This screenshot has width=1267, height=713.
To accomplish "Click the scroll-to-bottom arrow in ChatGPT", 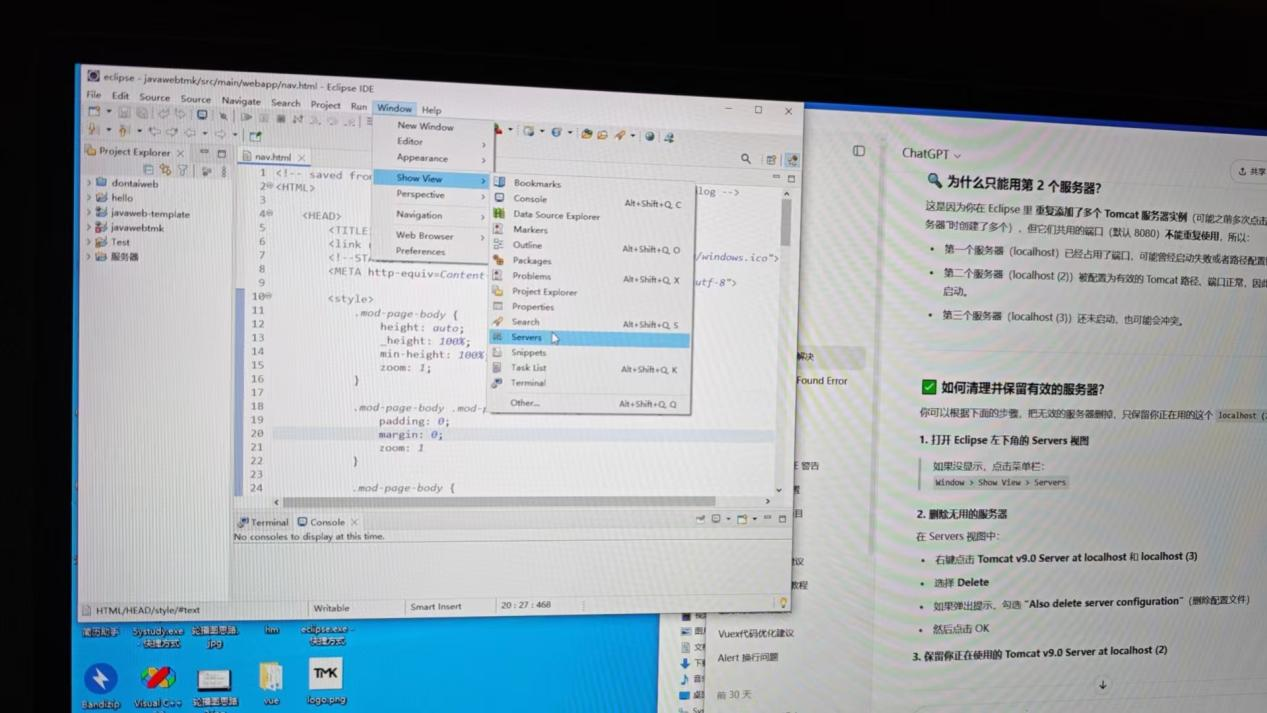I will point(1102,685).
